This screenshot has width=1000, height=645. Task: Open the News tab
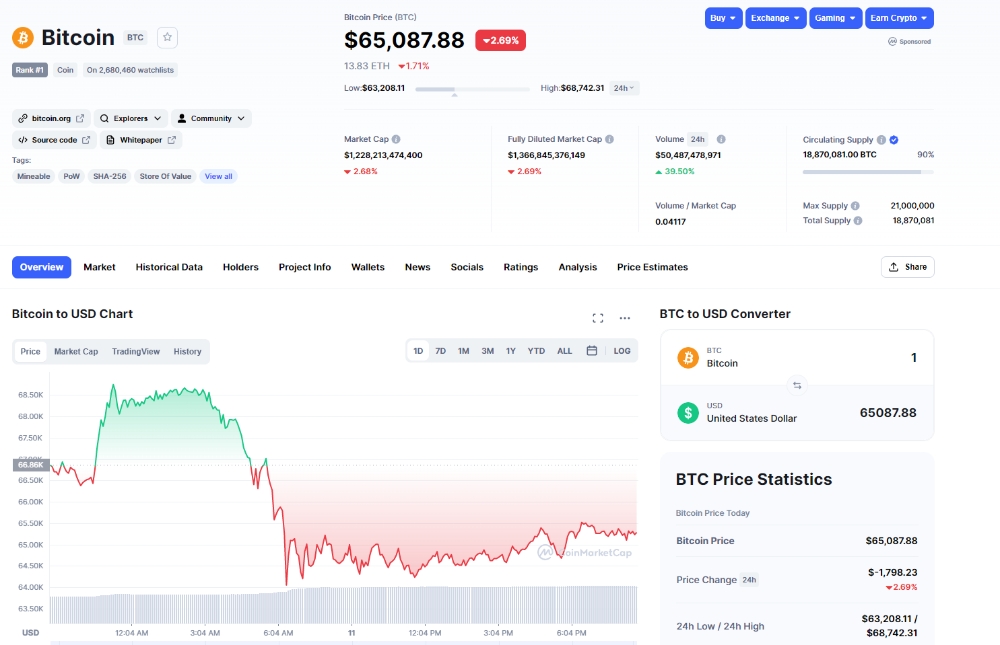click(x=418, y=267)
